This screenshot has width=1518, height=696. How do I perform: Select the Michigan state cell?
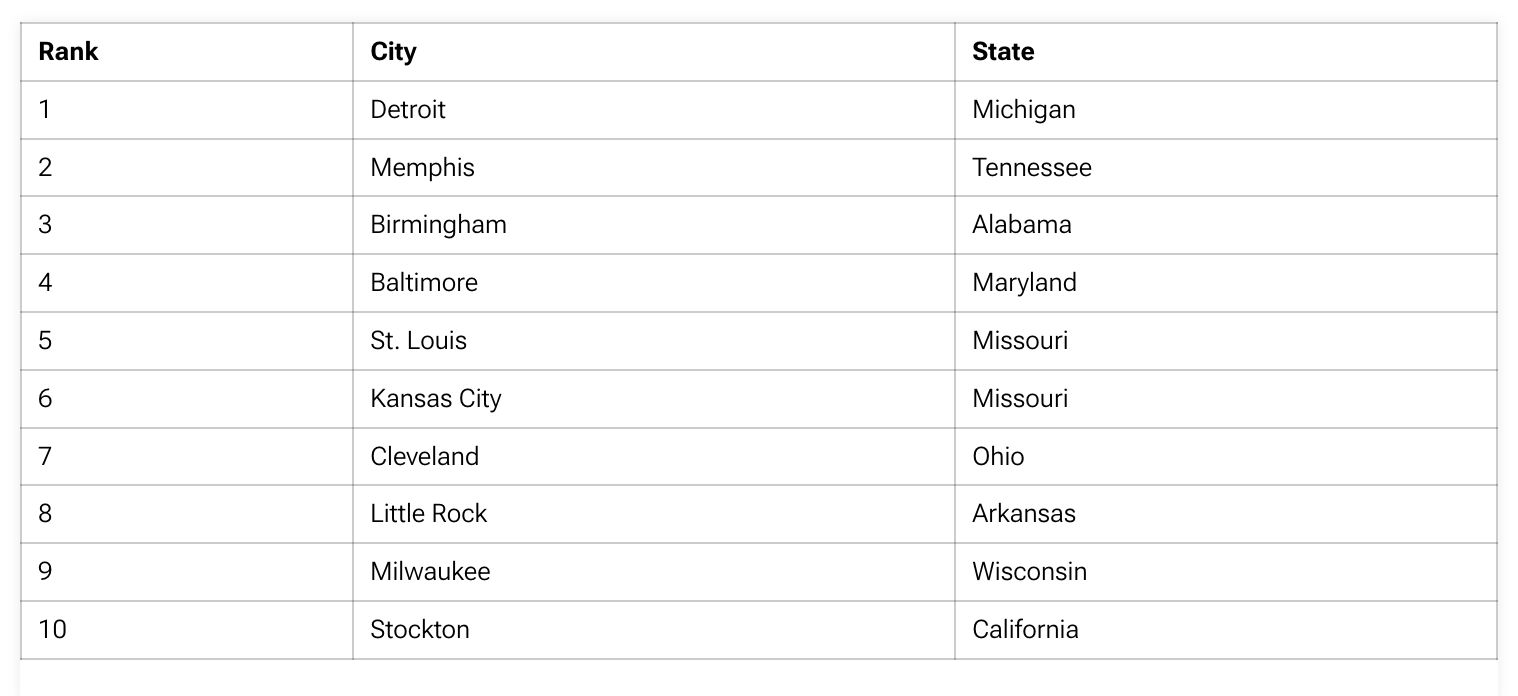[x=1024, y=109]
